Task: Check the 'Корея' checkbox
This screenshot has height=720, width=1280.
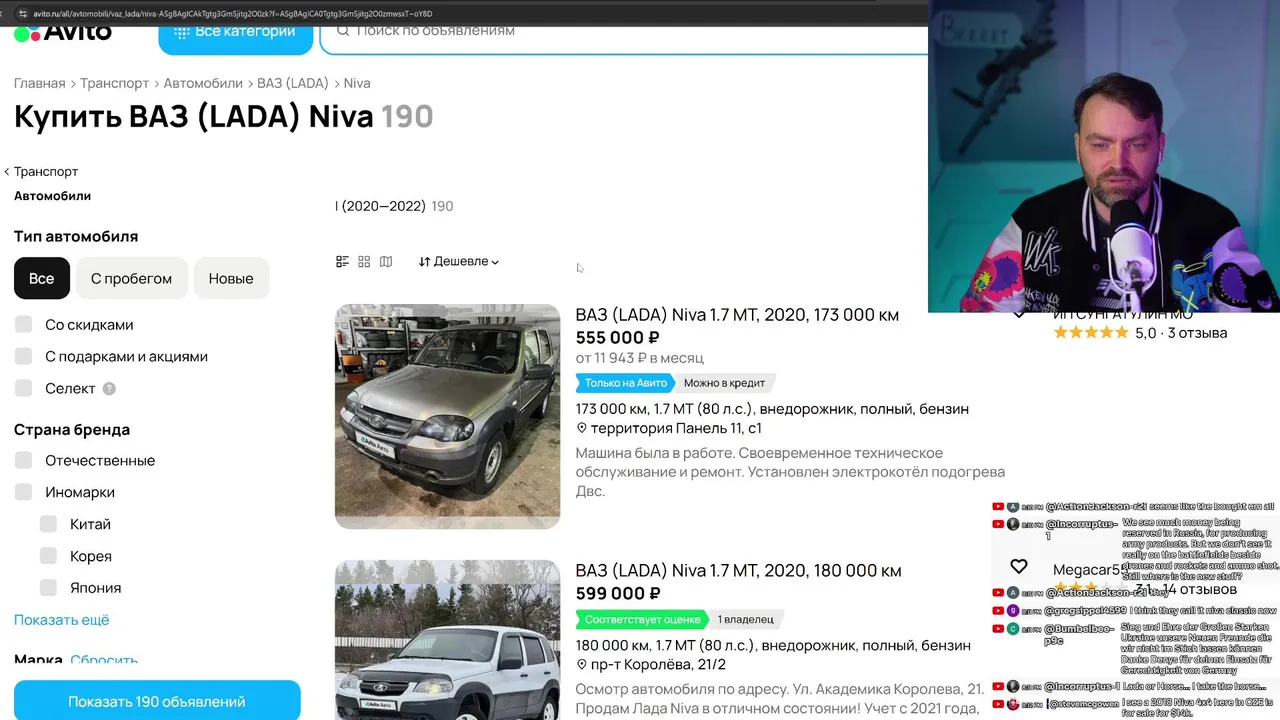Action: pos(48,557)
